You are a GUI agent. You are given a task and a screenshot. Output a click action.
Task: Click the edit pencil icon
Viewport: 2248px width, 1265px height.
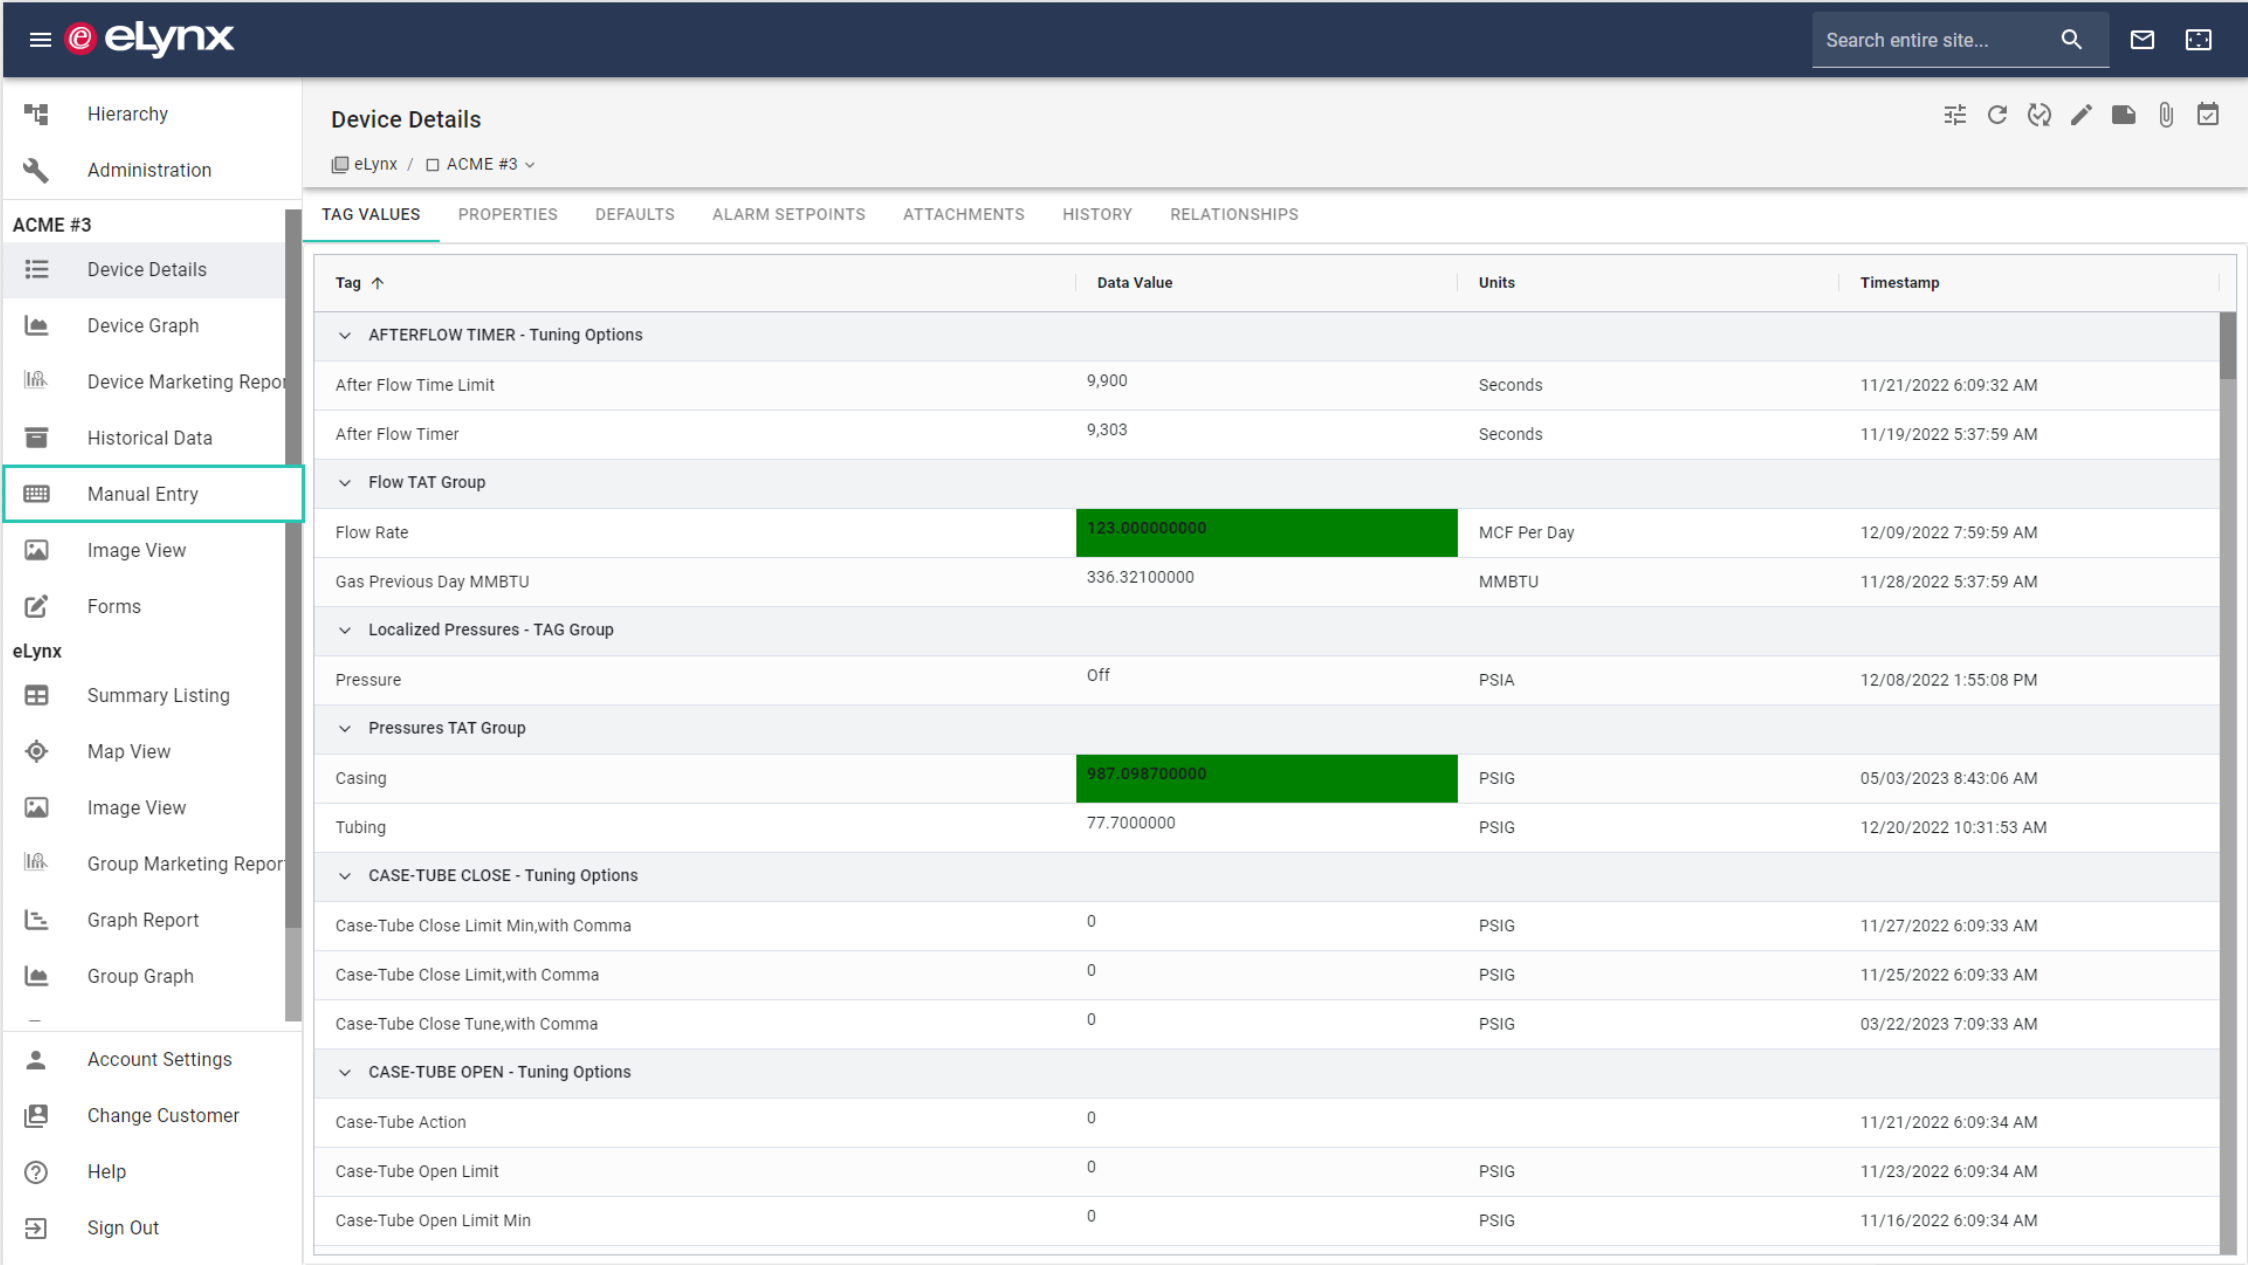click(2081, 115)
